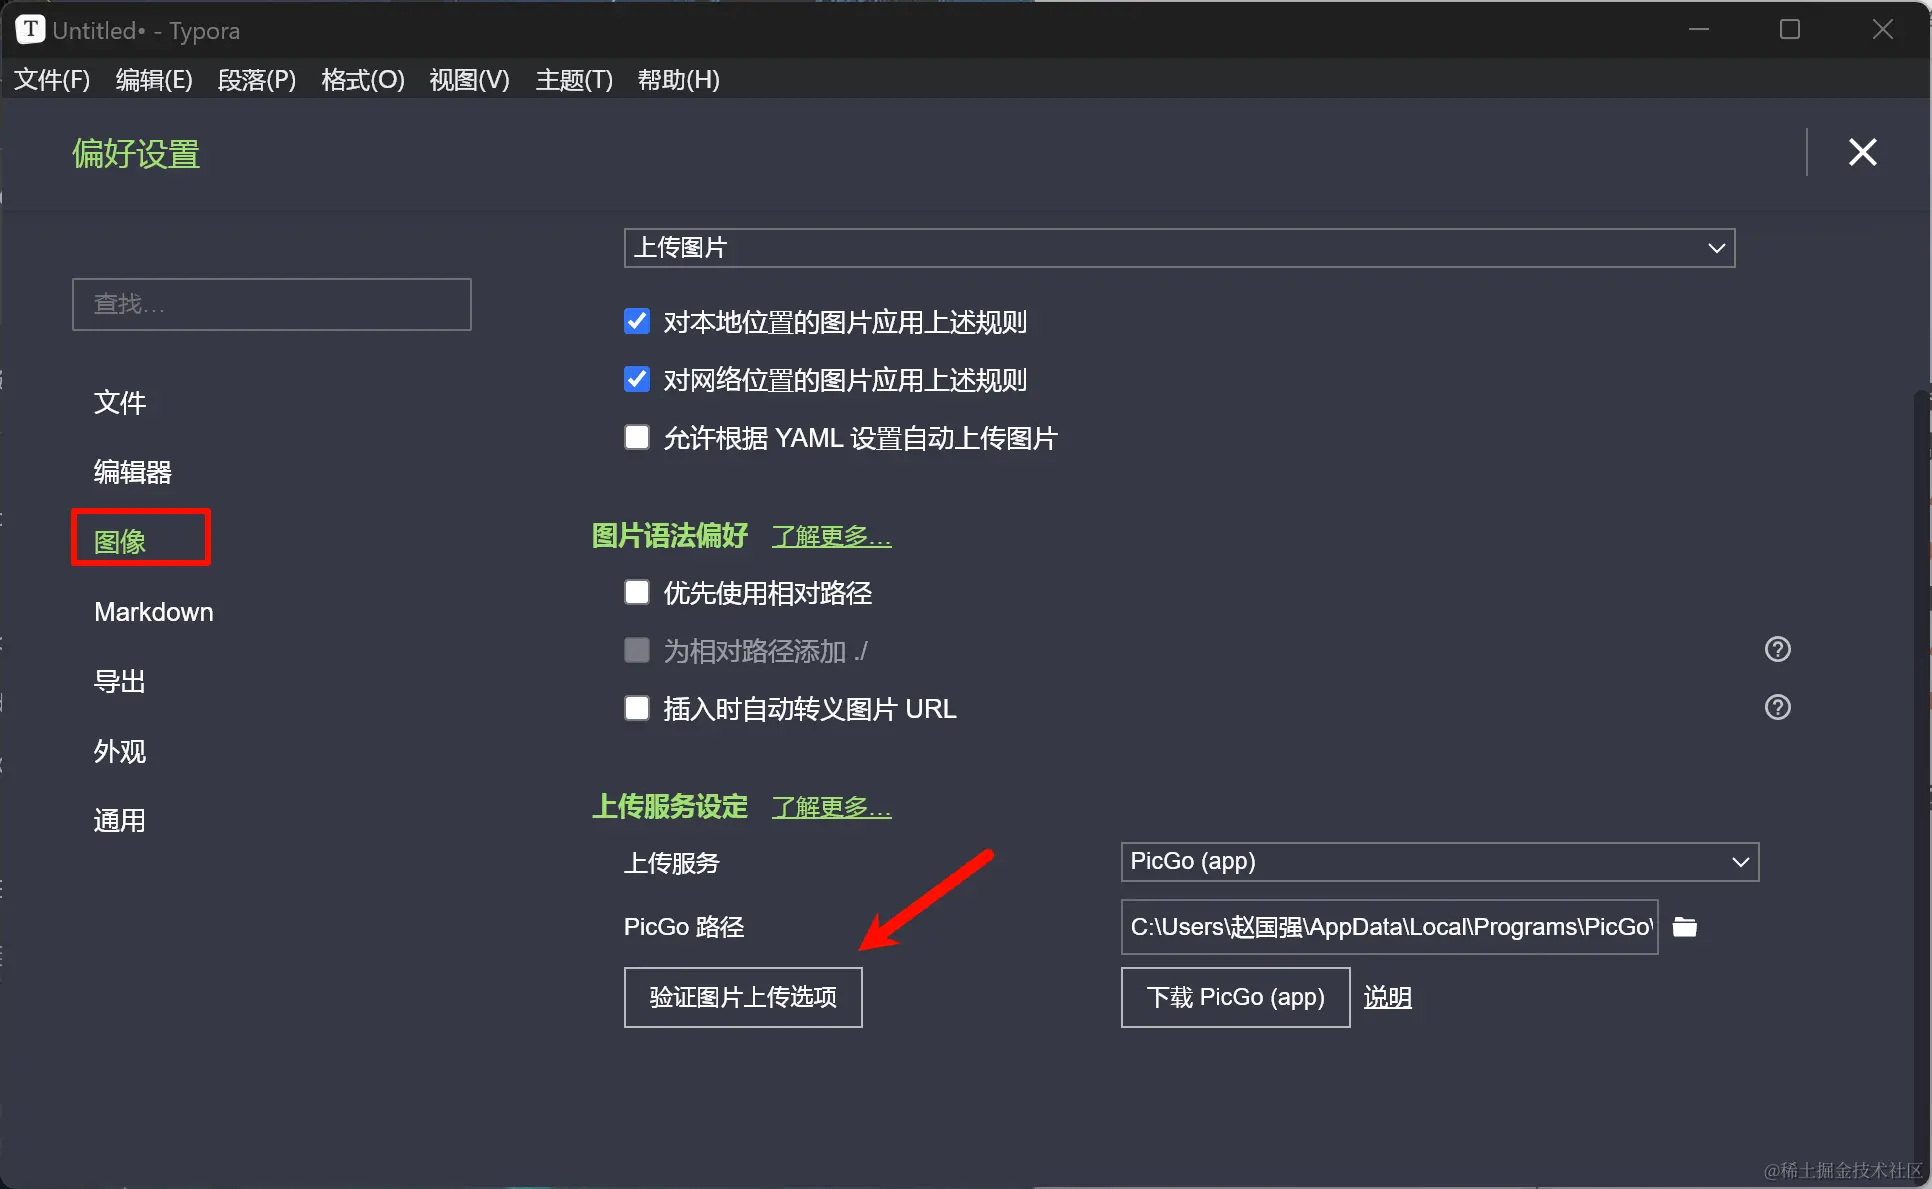Uncheck apply rules to local images
The image size is (1932, 1189).
[x=637, y=321]
